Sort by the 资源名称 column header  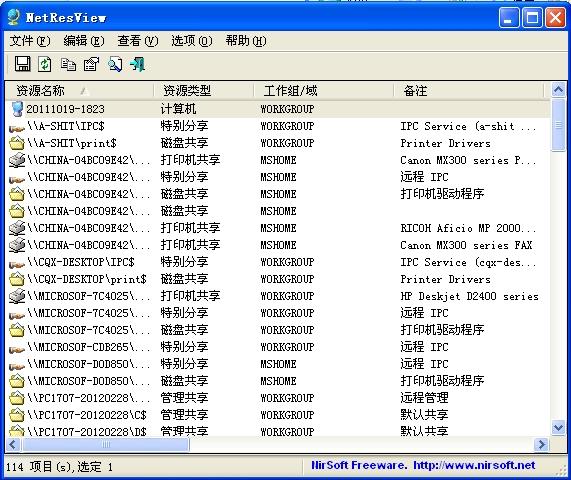tap(79, 91)
